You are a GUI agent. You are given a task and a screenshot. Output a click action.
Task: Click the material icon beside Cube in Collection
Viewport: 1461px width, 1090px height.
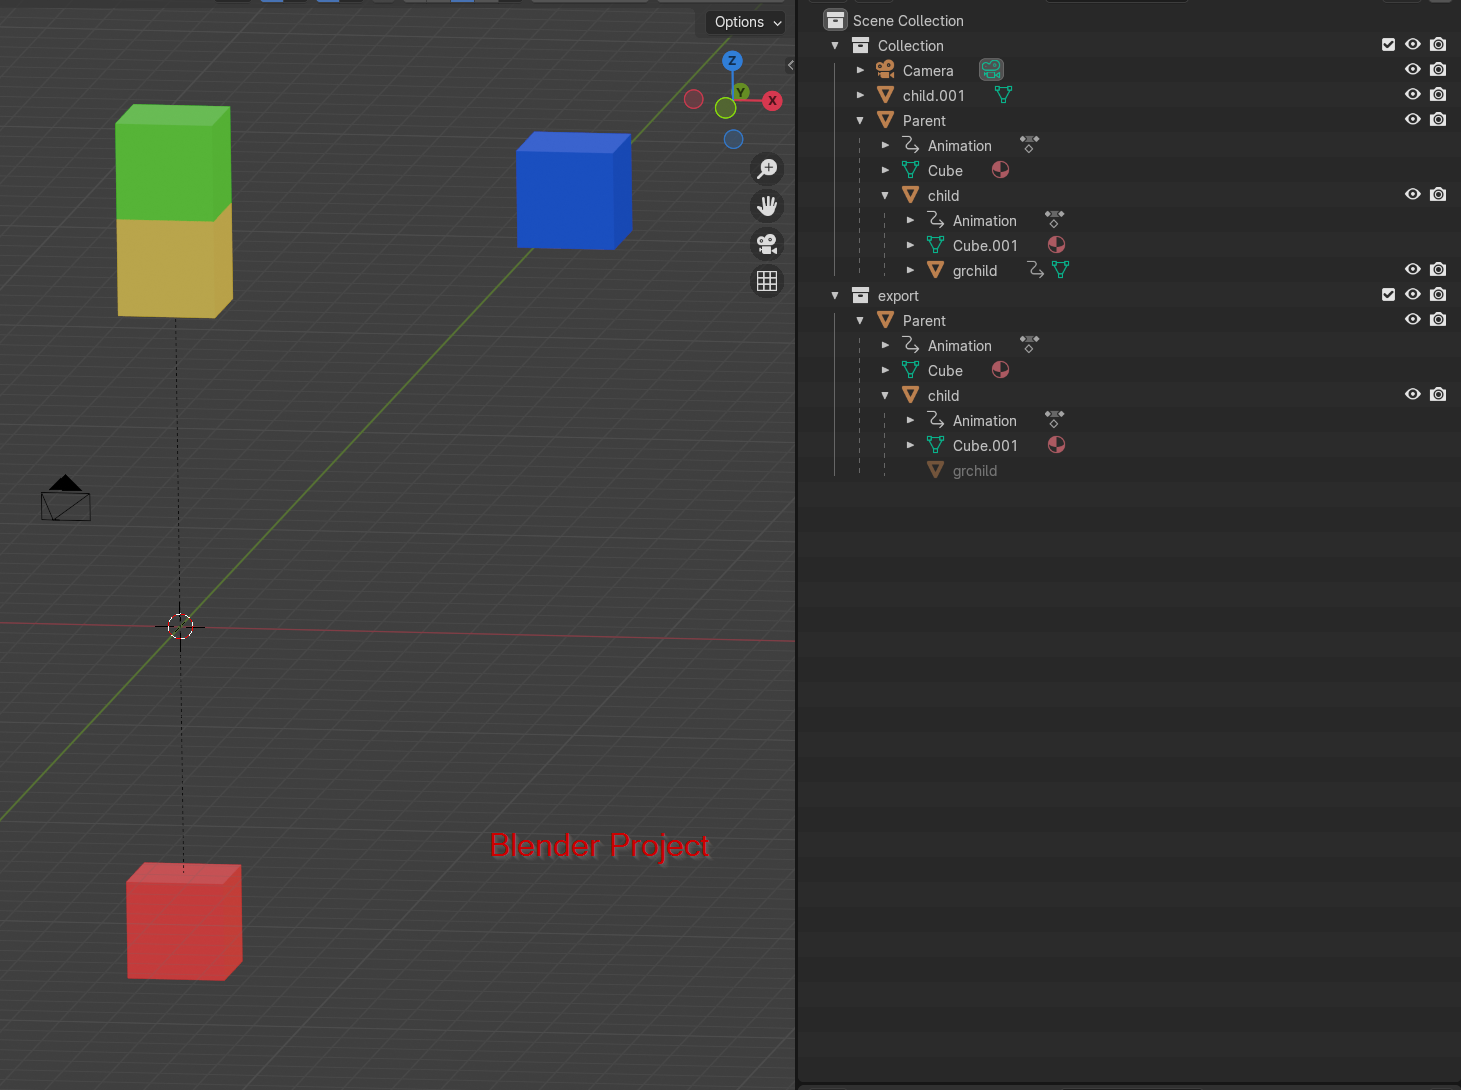1000,170
